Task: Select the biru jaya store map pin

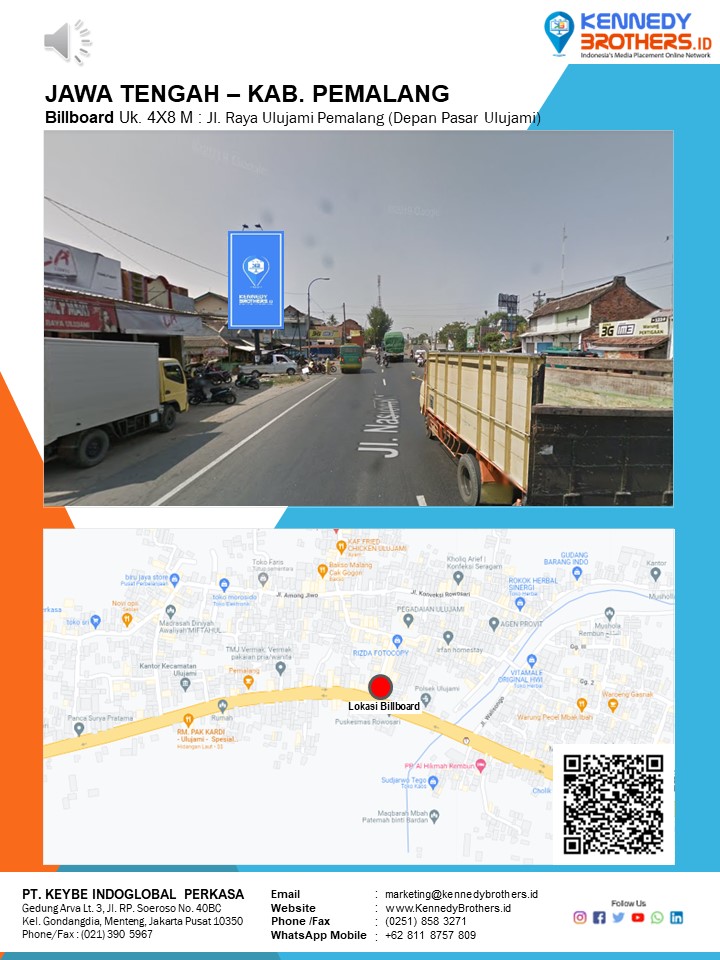Action: (x=174, y=579)
